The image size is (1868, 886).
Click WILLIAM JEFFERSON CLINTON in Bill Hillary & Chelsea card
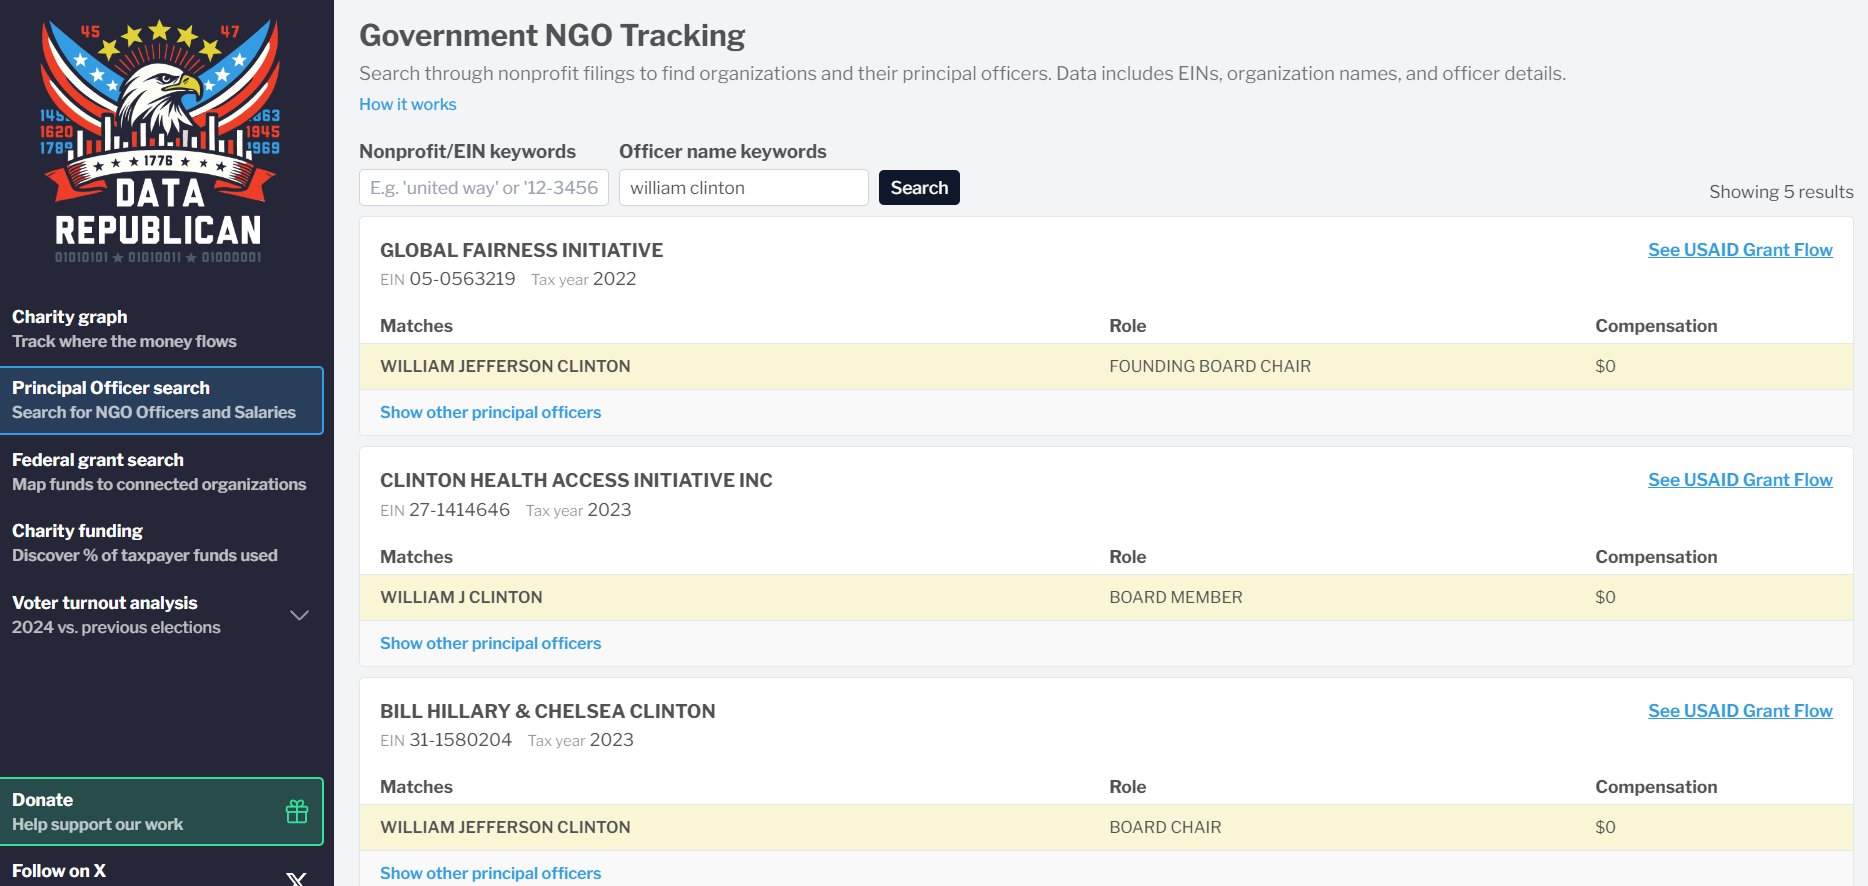pos(505,827)
